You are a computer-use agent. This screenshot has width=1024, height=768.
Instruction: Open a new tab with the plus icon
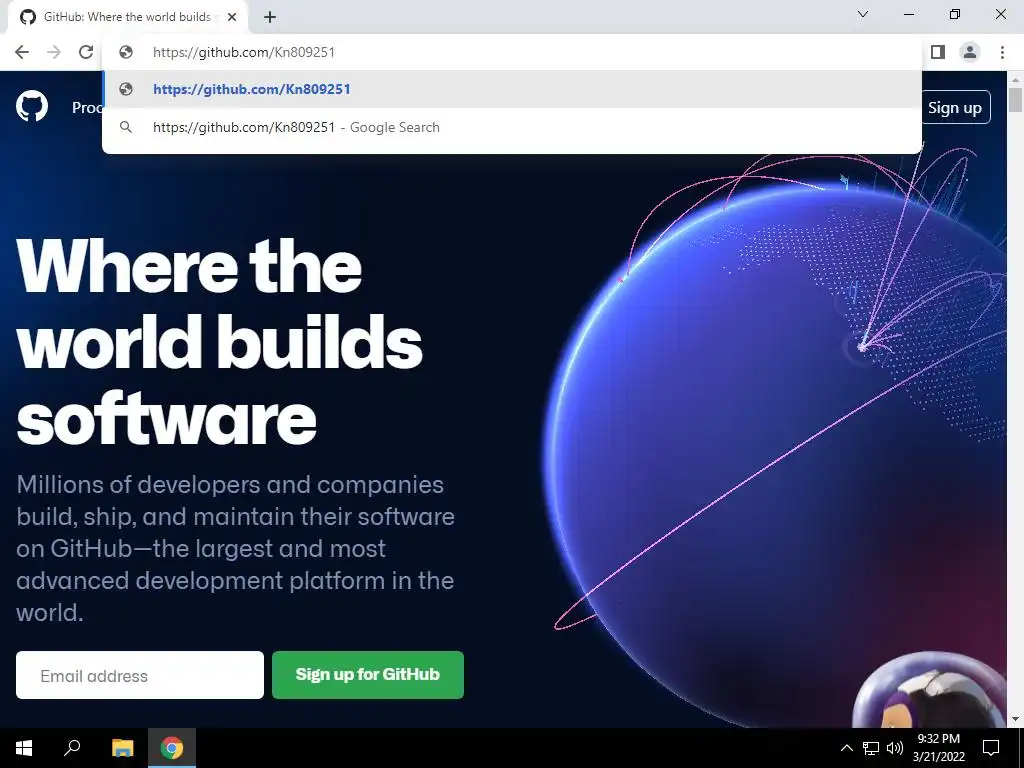(x=270, y=17)
